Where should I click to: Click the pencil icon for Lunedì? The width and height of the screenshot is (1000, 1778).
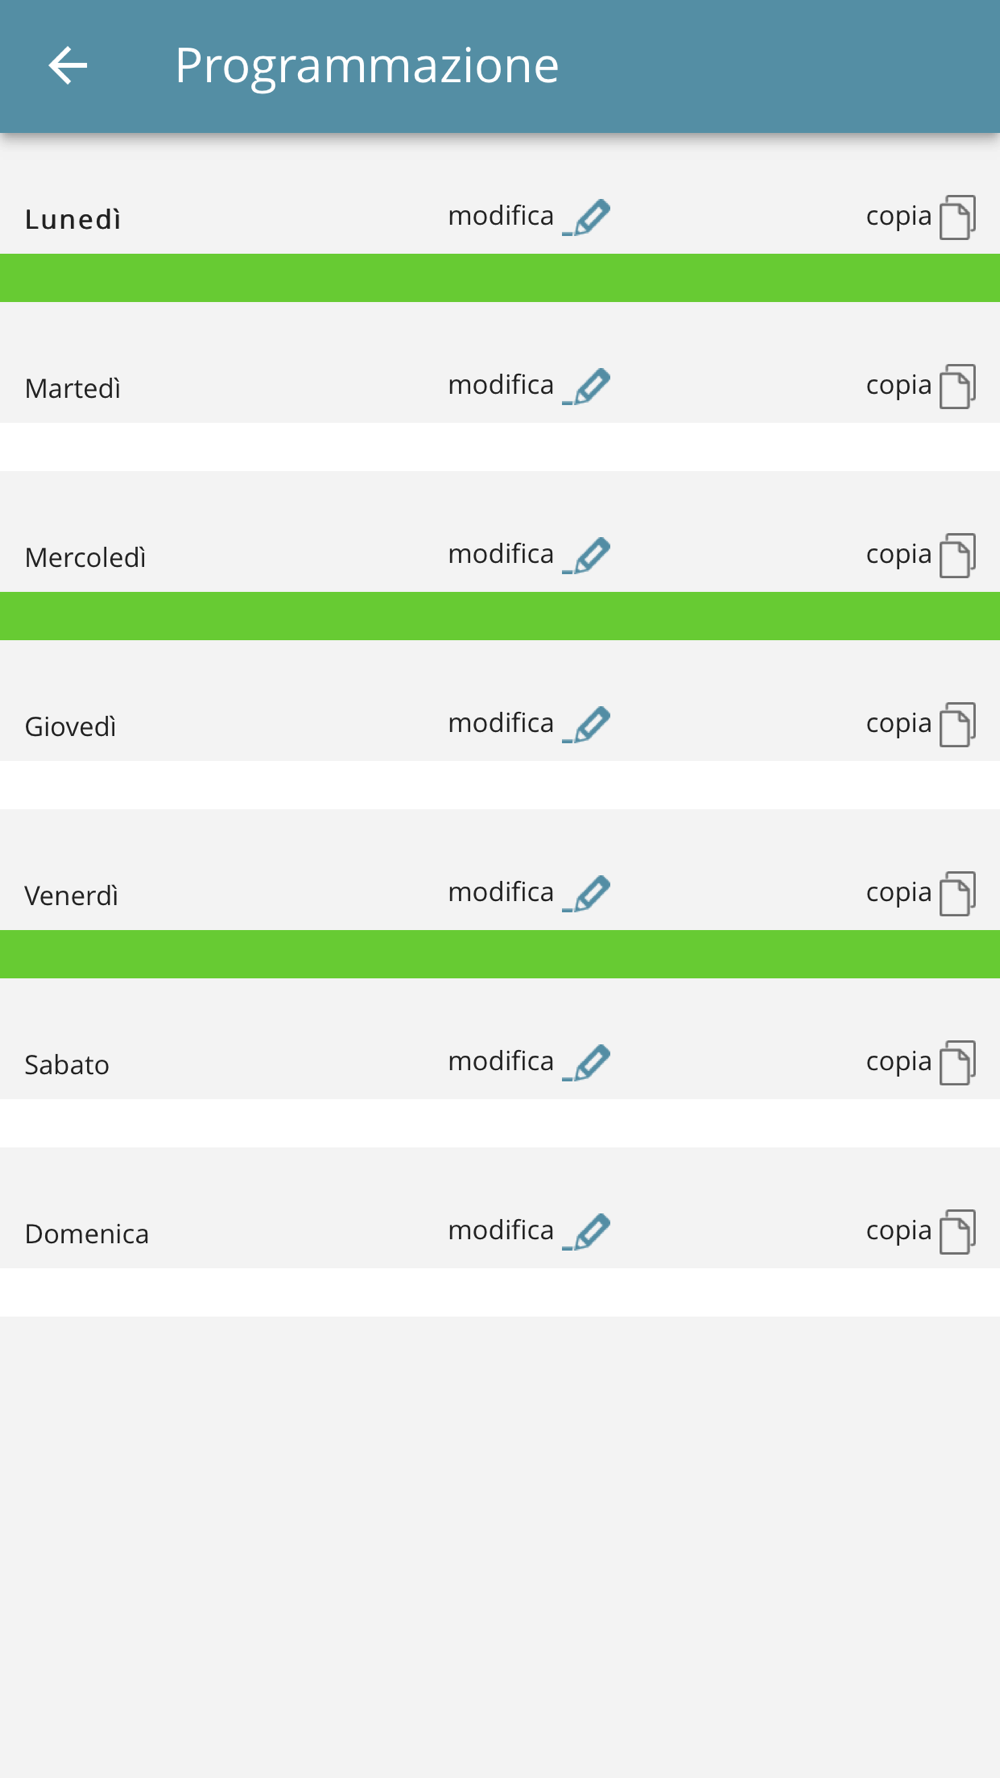point(587,217)
